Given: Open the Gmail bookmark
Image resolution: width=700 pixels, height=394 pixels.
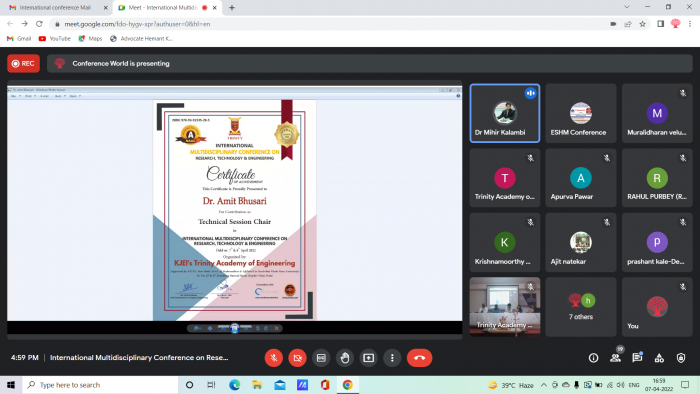Looking at the screenshot, I should pyautogui.click(x=19, y=39).
